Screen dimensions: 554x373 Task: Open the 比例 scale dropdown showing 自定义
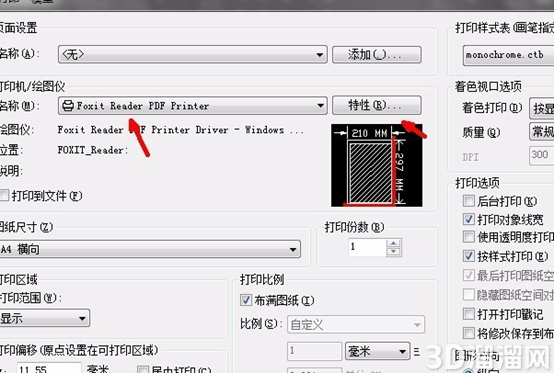click(356, 324)
